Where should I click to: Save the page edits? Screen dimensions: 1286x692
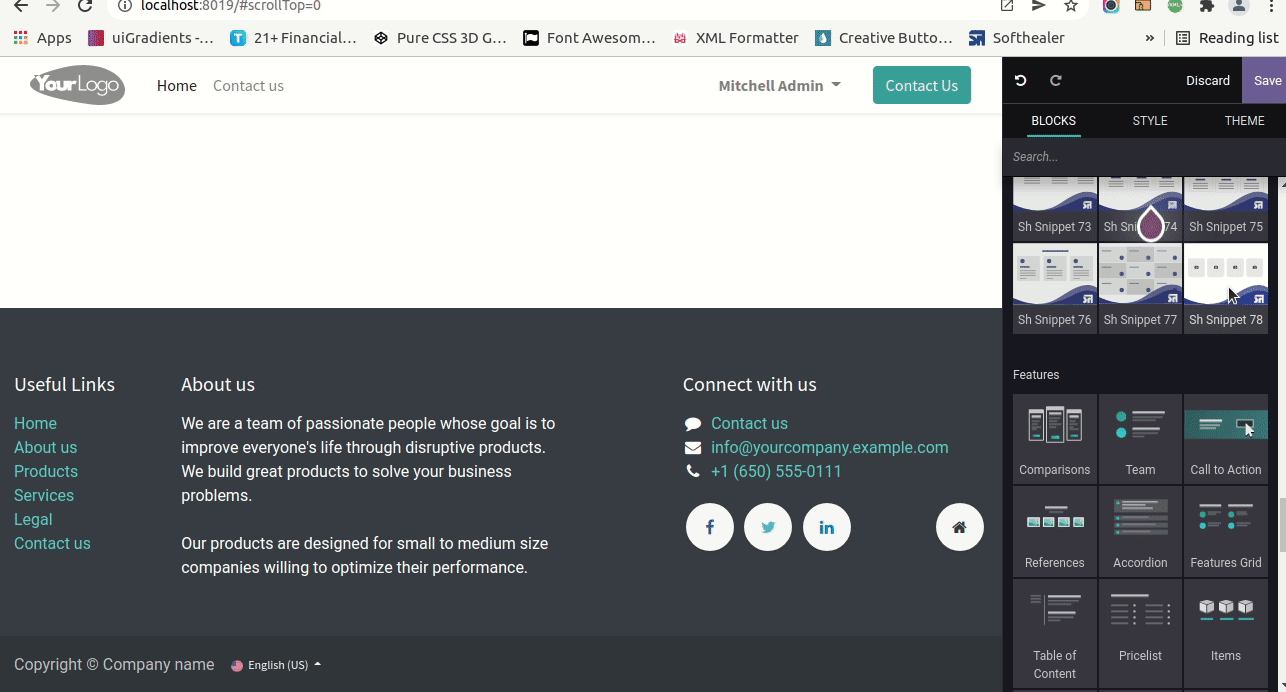pyautogui.click(x=1266, y=81)
